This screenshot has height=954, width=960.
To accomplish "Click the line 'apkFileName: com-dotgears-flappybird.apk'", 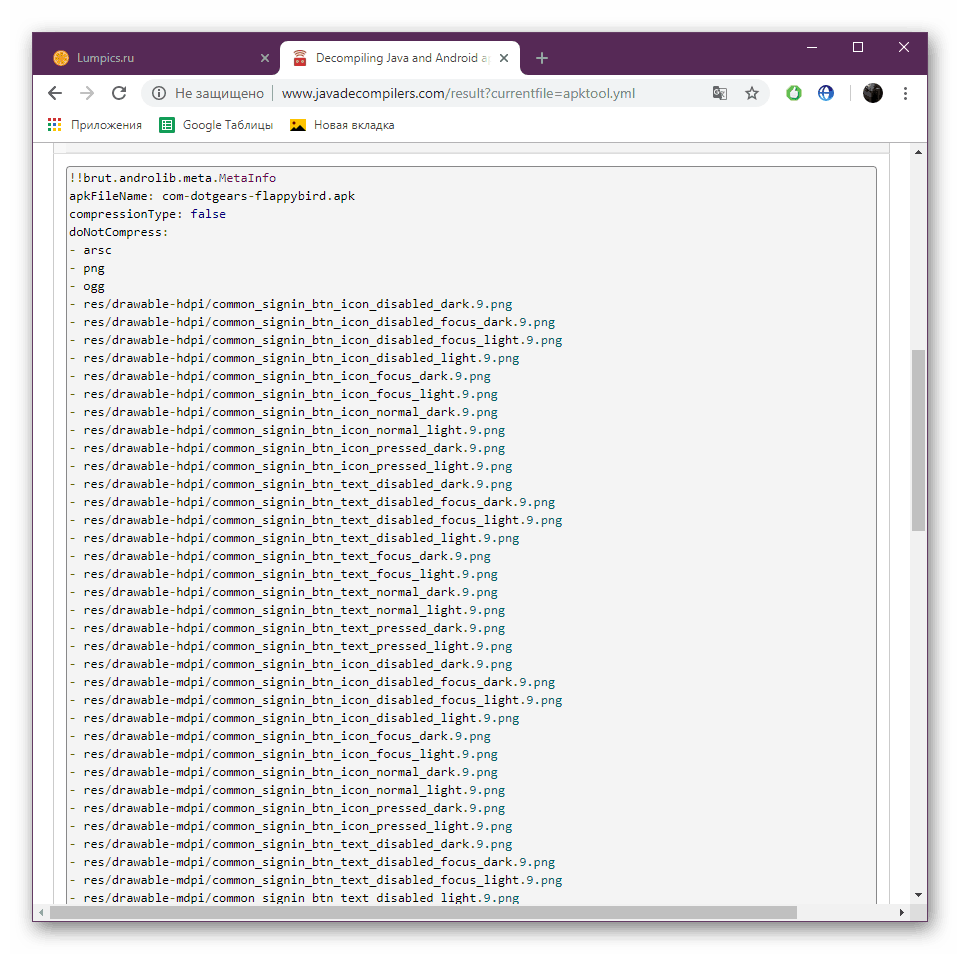I will [212, 196].
